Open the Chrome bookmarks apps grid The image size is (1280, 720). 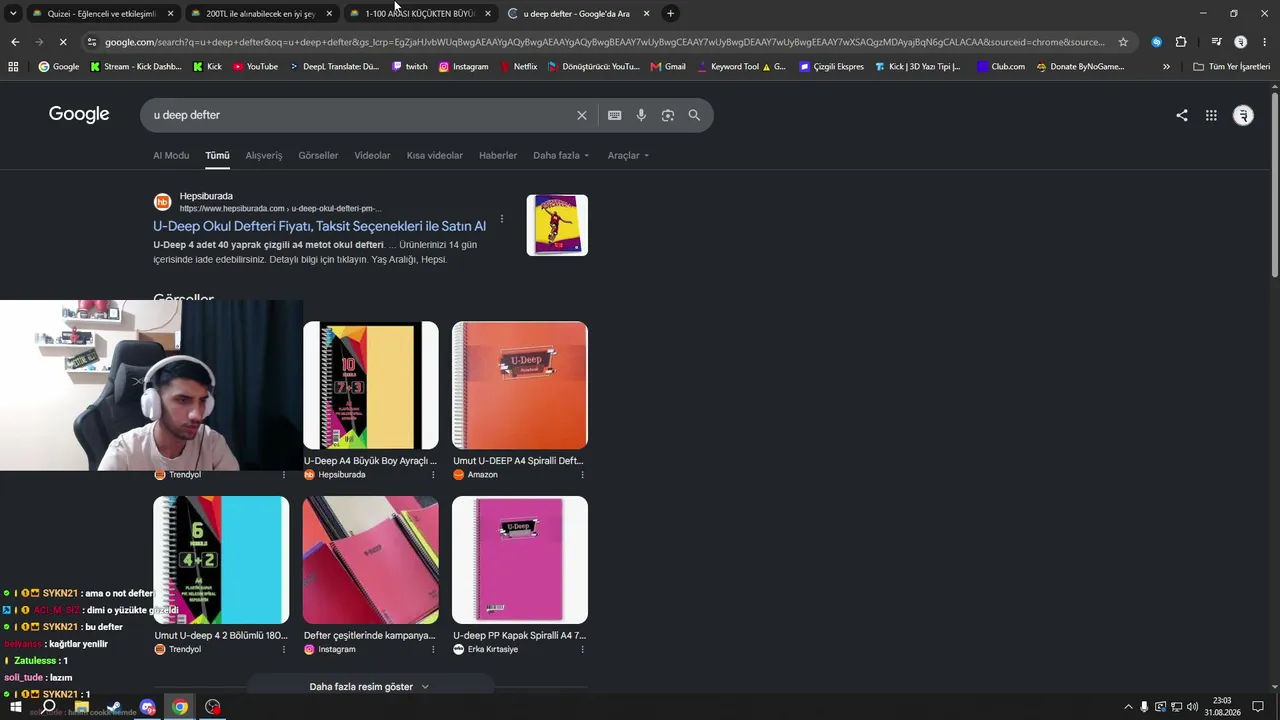(x=13, y=67)
